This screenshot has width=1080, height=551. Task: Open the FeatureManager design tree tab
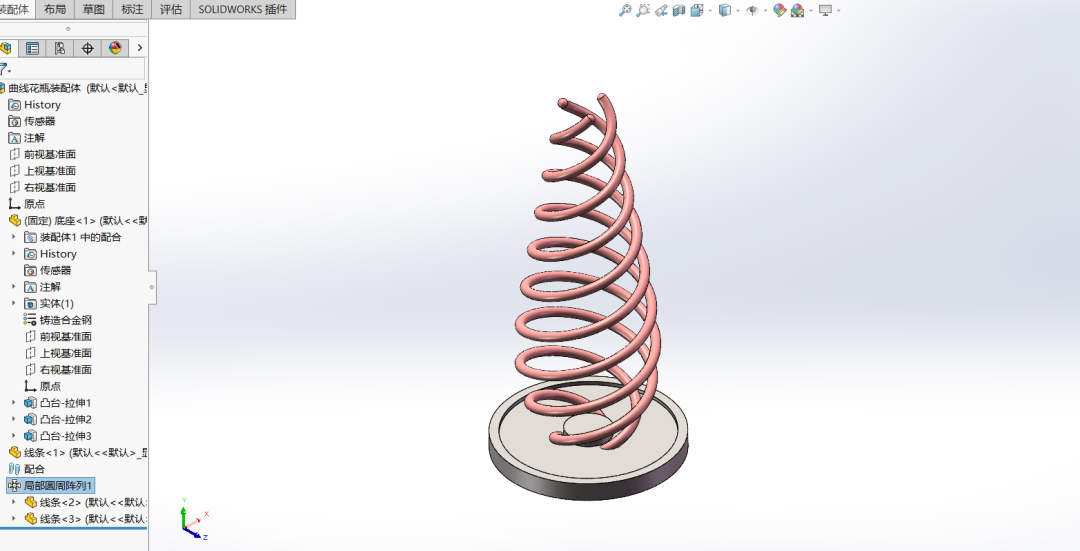pyautogui.click(x=6, y=48)
